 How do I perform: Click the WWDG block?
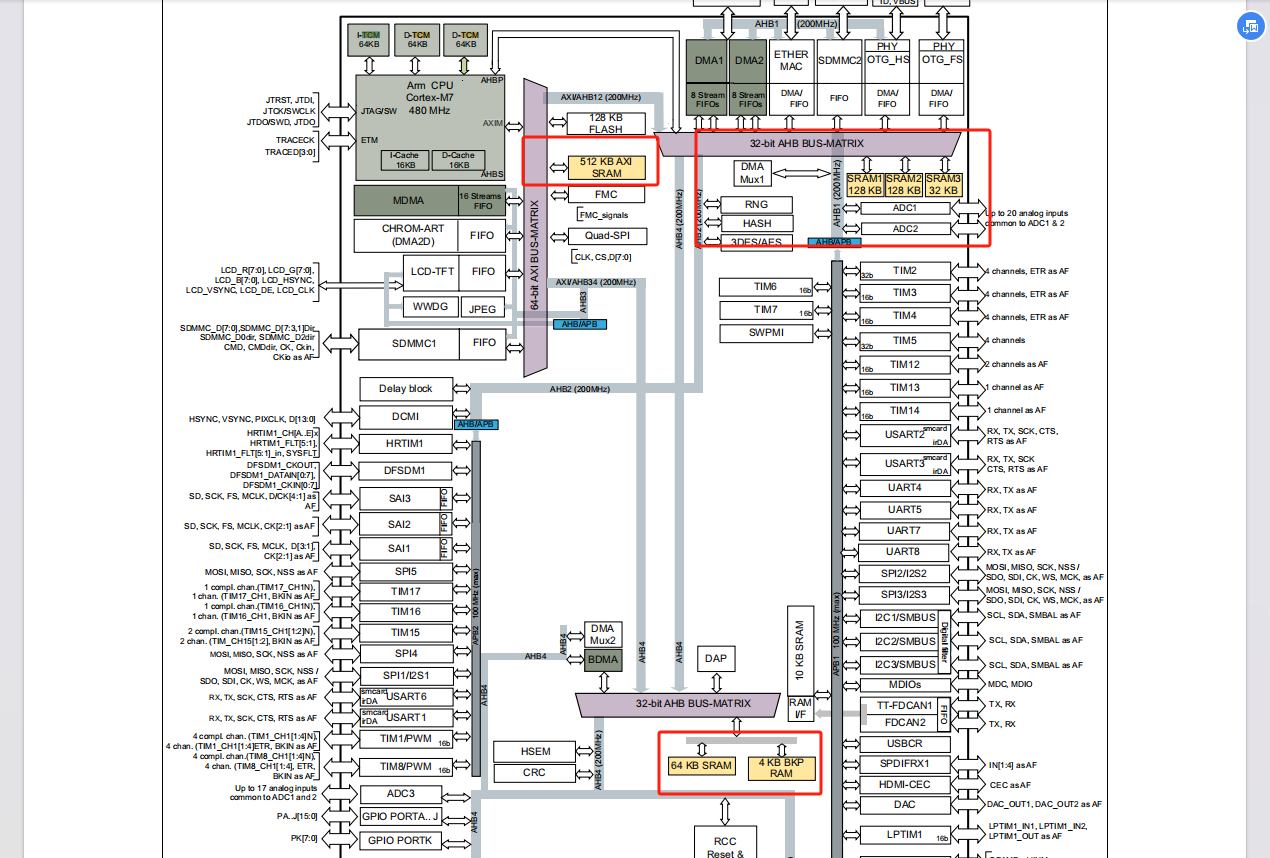(432, 306)
